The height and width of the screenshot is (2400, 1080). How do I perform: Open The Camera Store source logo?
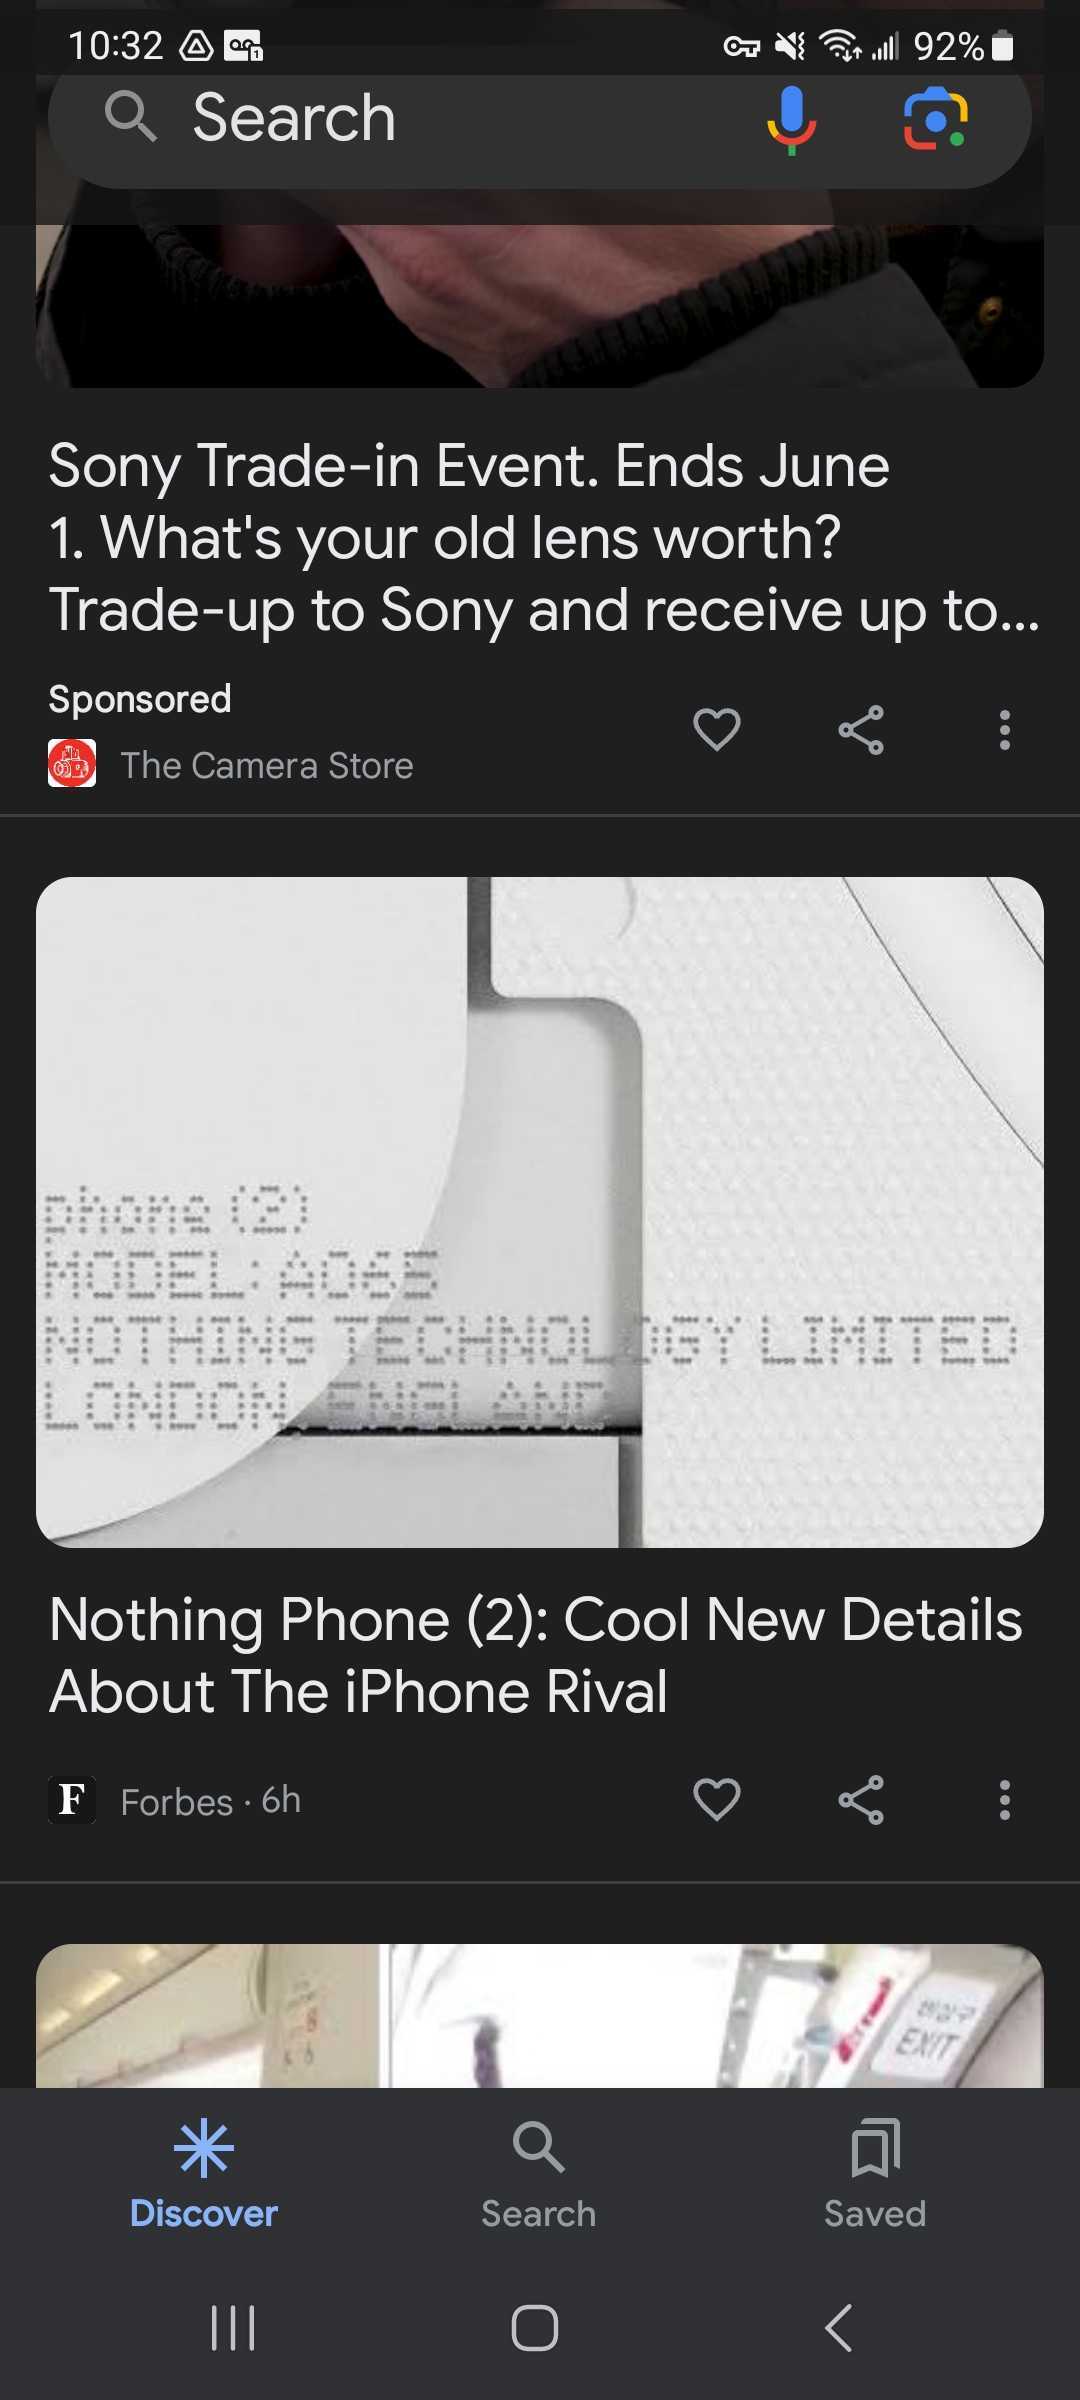72,764
